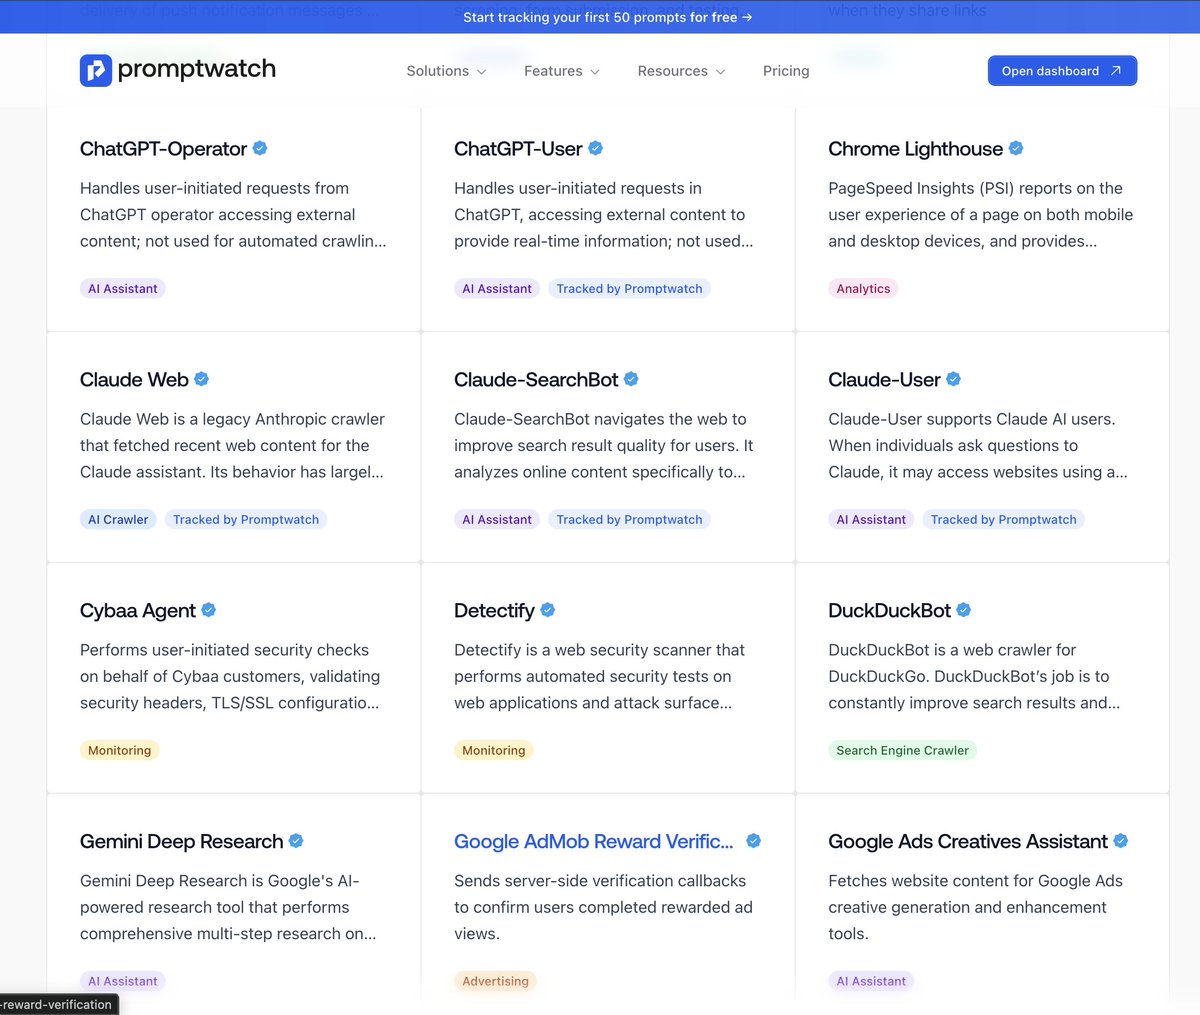
Task: Open Google AdMob Reward Verific... link
Action: [594, 842]
